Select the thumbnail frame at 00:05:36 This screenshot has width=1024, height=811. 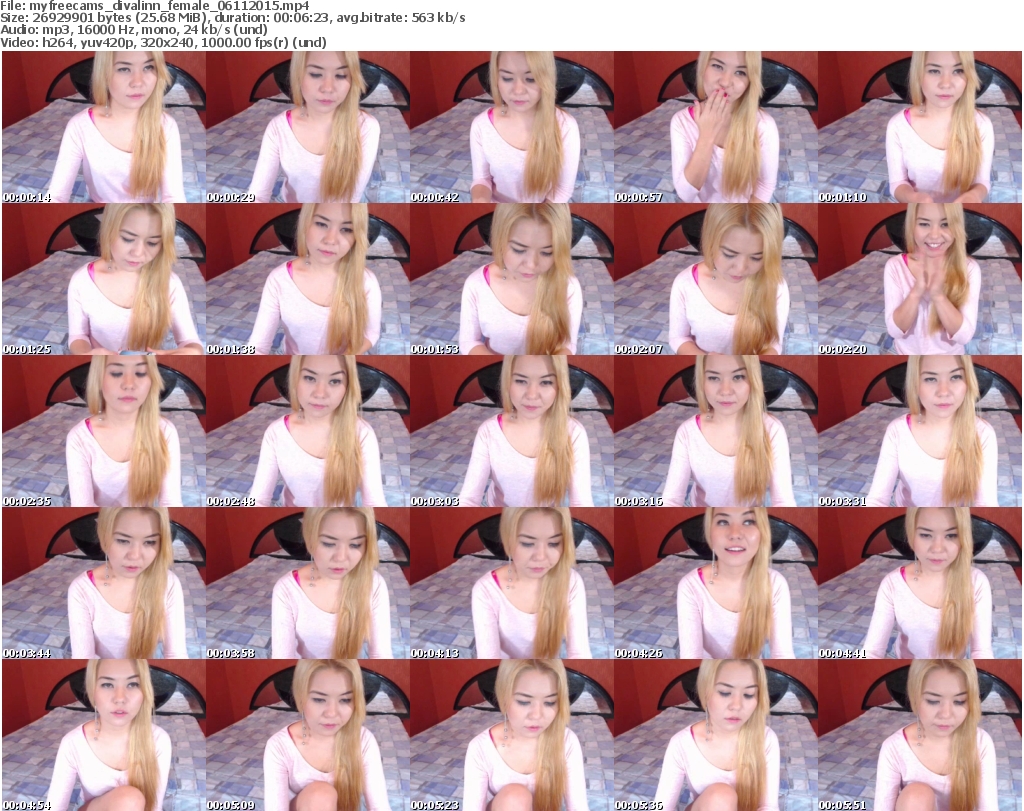[716, 735]
